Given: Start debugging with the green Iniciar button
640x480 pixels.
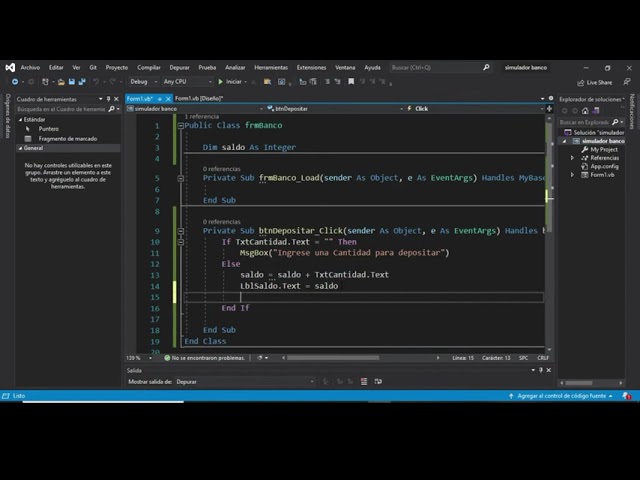Looking at the screenshot, I should pos(230,82).
